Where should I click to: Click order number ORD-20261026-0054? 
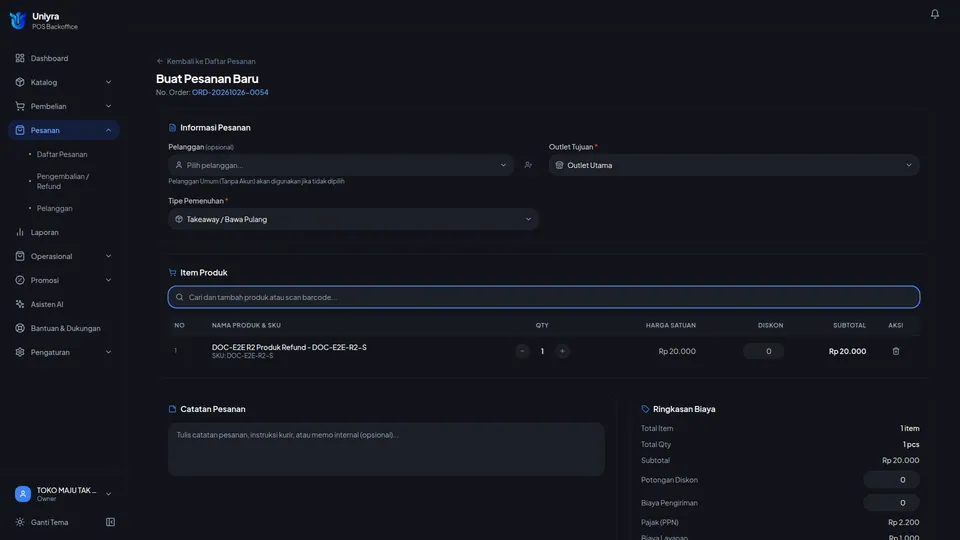230,92
